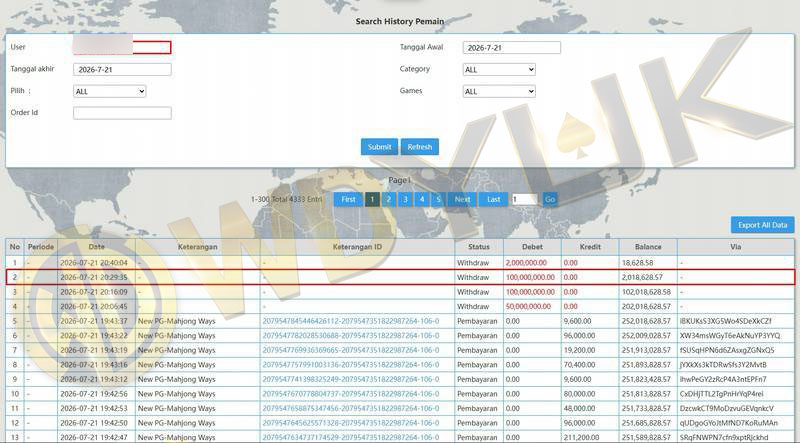Open Keterangan ID link in row 11

(x=351, y=408)
